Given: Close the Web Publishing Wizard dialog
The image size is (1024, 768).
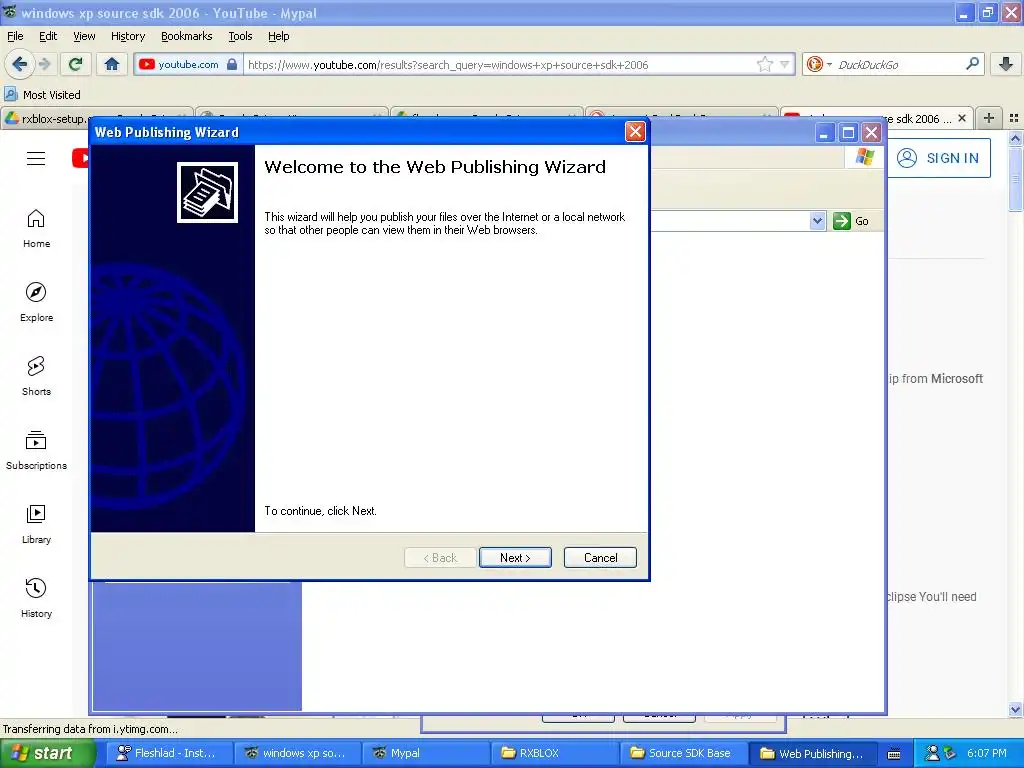Looking at the screenshot, I should [635, 132].
